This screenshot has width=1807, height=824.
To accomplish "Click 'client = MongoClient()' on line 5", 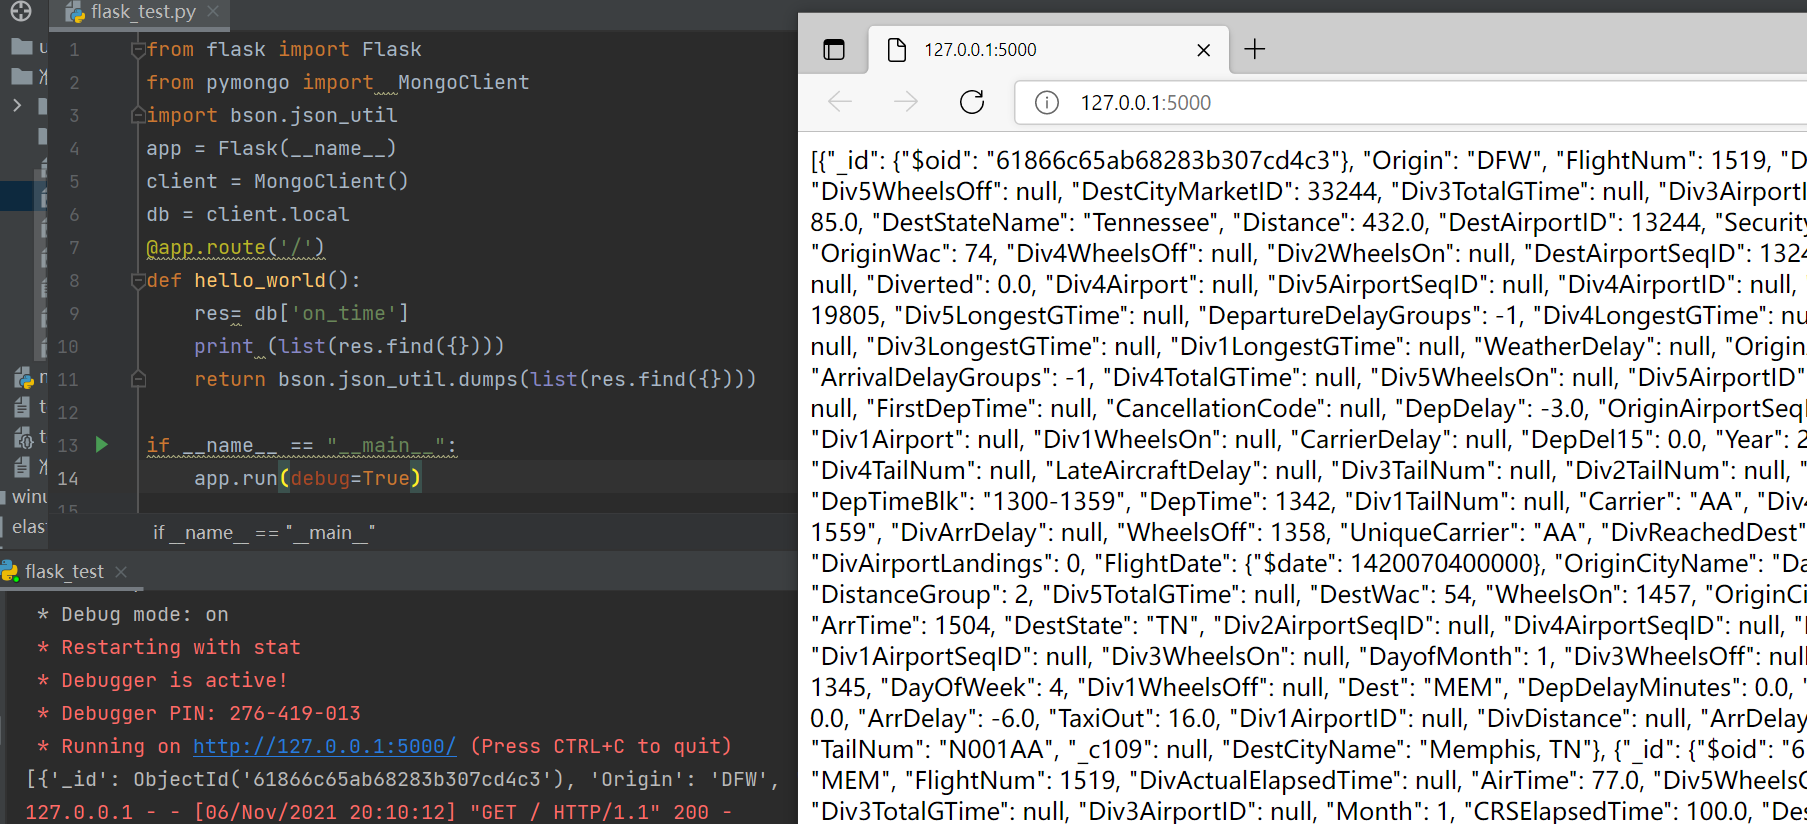I will [x=277, y=181].
